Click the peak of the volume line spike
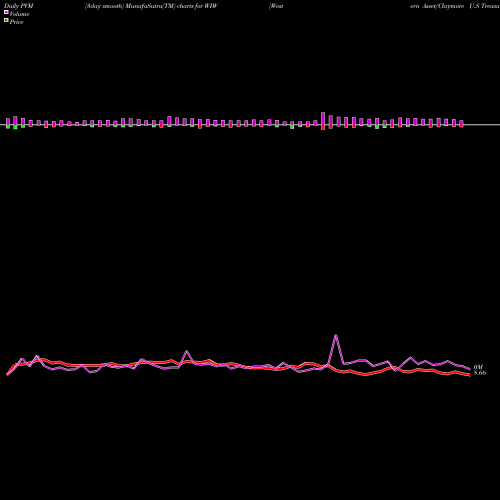Screen dimensions: 500x500 pyautogui.click(x=336, y=335)
